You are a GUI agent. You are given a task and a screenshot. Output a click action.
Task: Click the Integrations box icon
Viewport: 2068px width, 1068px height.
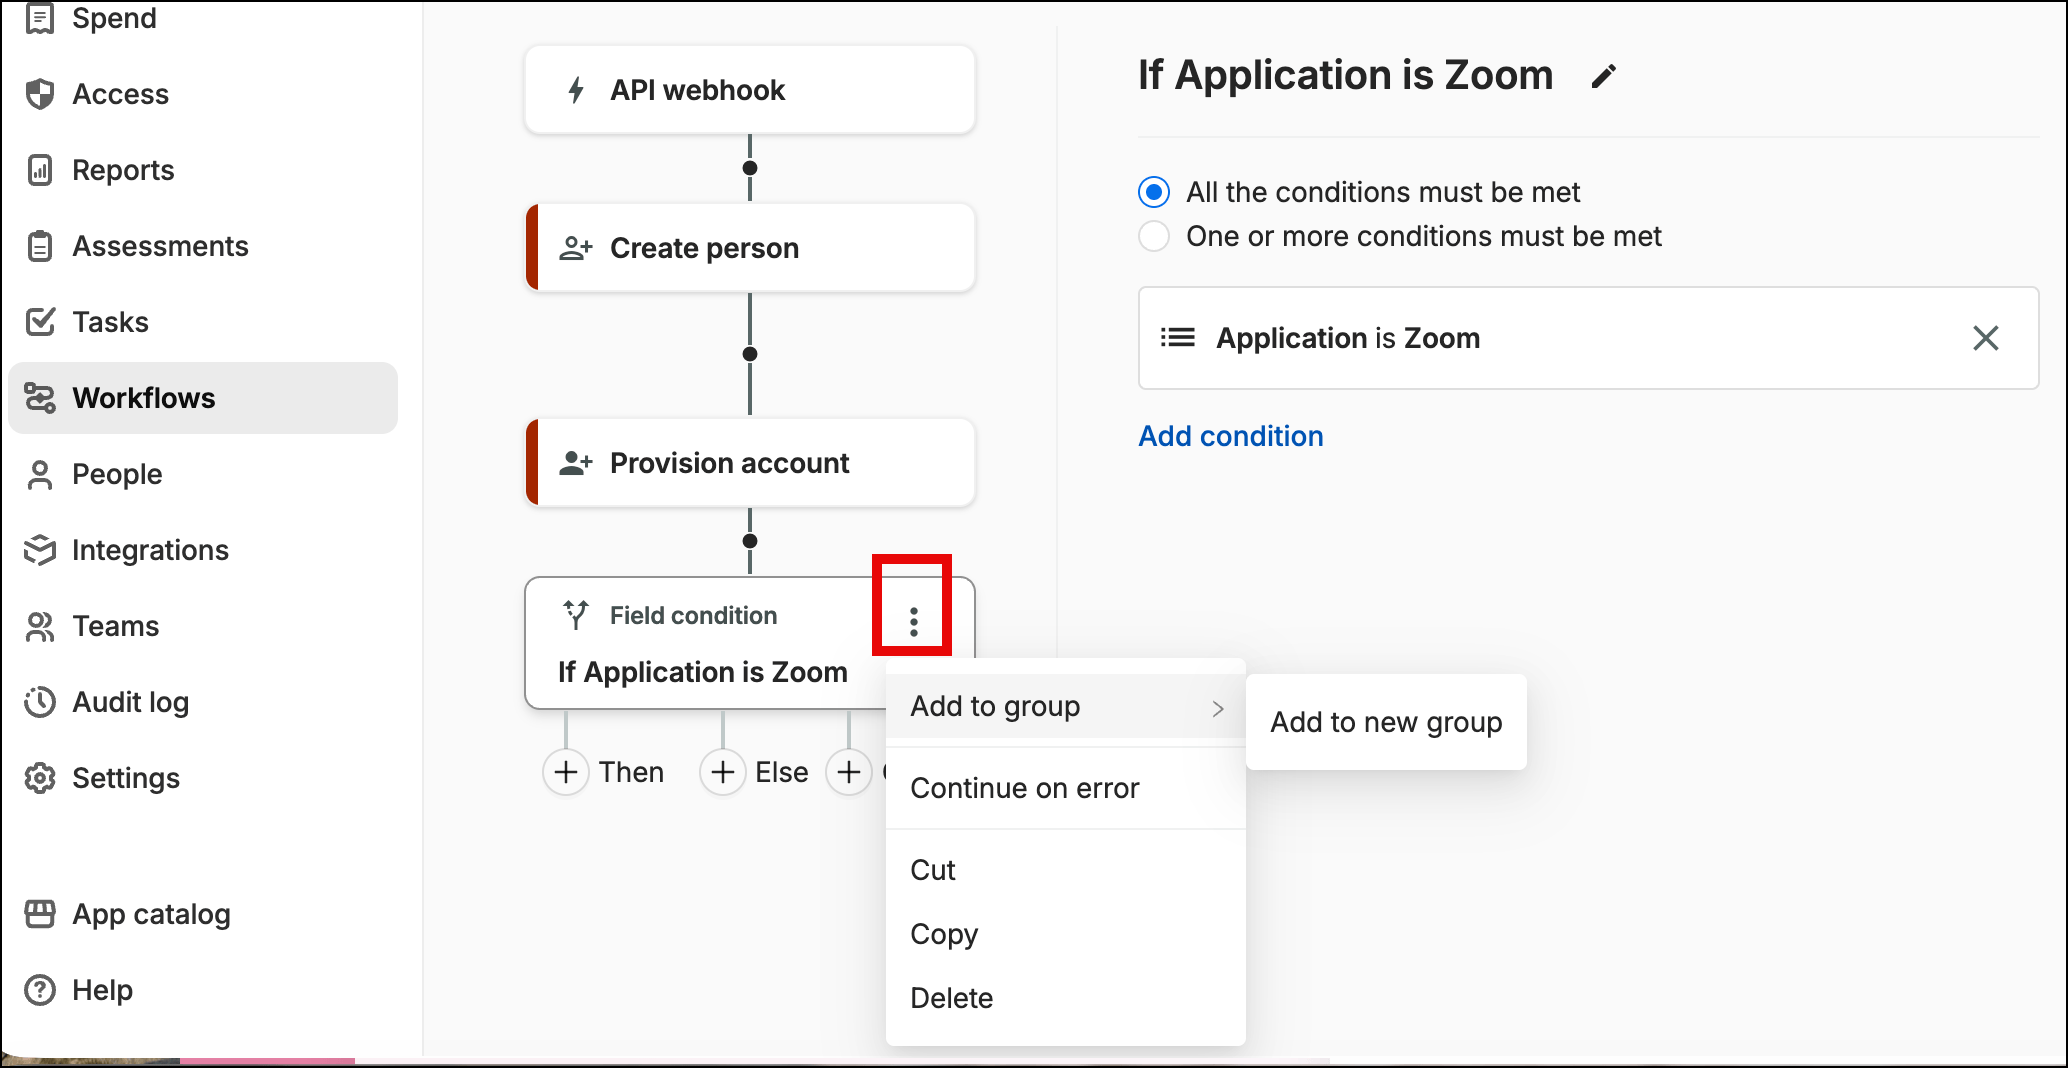coord(40,550)
